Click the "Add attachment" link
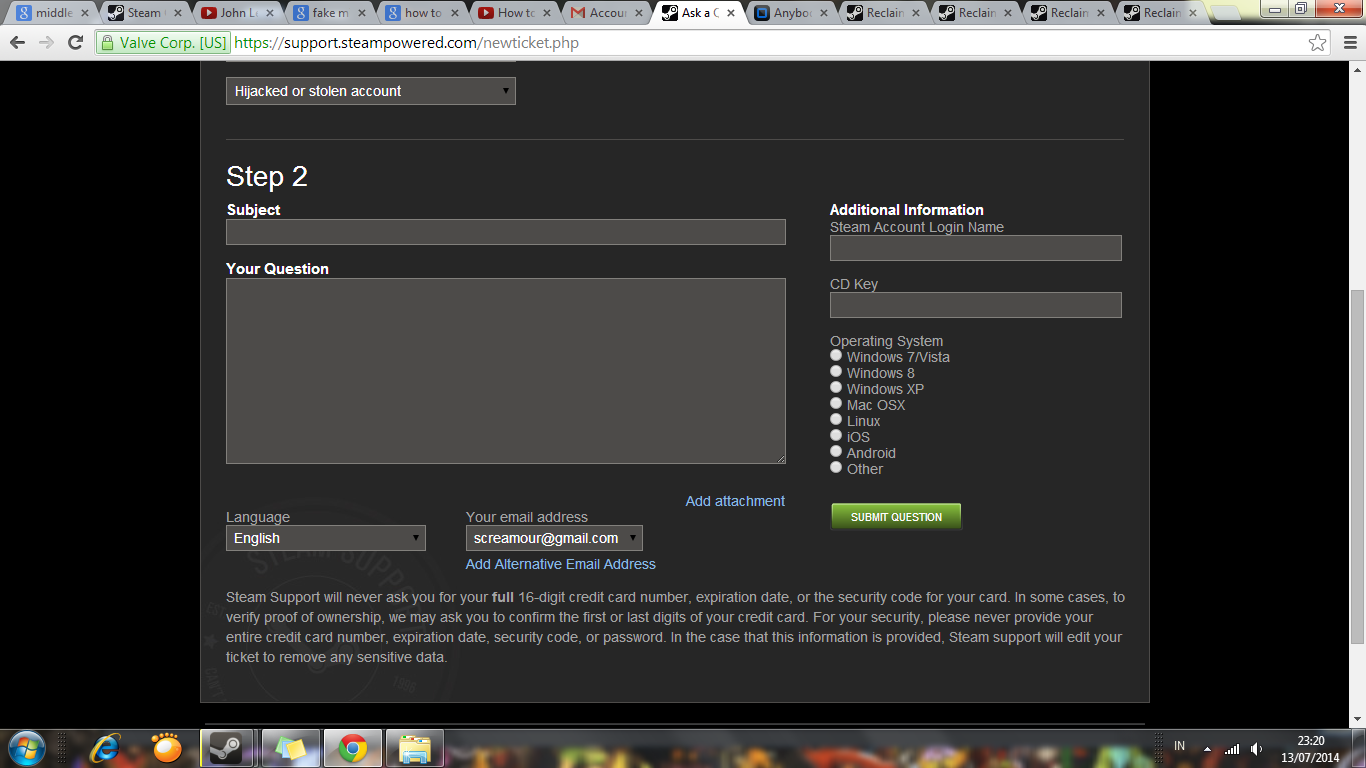Viewport: 1366px width, 768px height. point(735,501)
